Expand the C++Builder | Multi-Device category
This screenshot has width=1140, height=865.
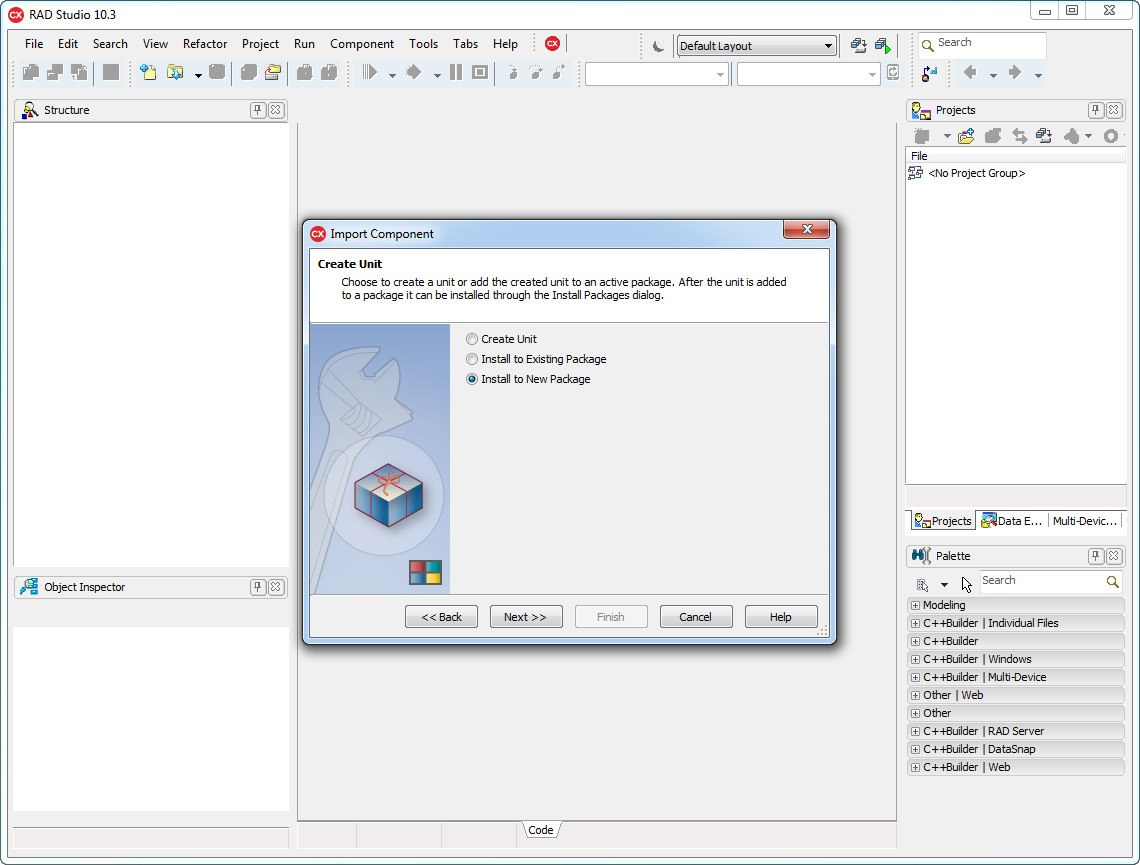click(x=915, y=677)
